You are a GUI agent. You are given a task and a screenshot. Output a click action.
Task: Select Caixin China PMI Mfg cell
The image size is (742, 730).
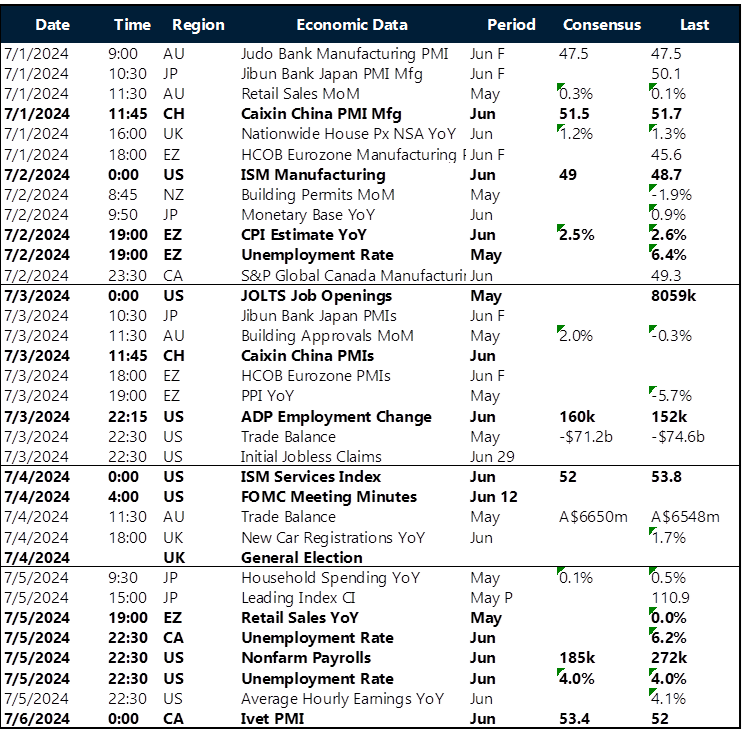pyautogui.click(x=321, y=114)
